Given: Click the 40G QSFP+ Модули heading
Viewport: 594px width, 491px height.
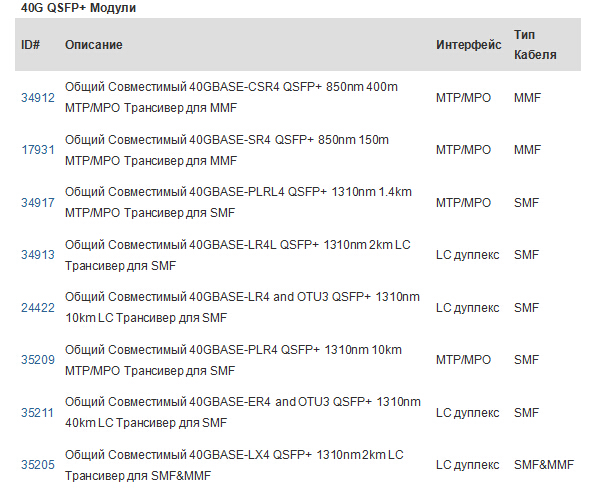Looking at the screenshot, I should (x=78, y=8).
